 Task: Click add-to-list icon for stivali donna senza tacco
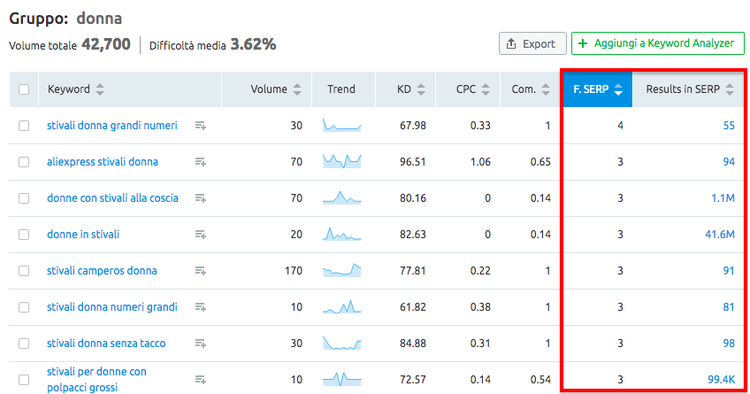point(200,344)
